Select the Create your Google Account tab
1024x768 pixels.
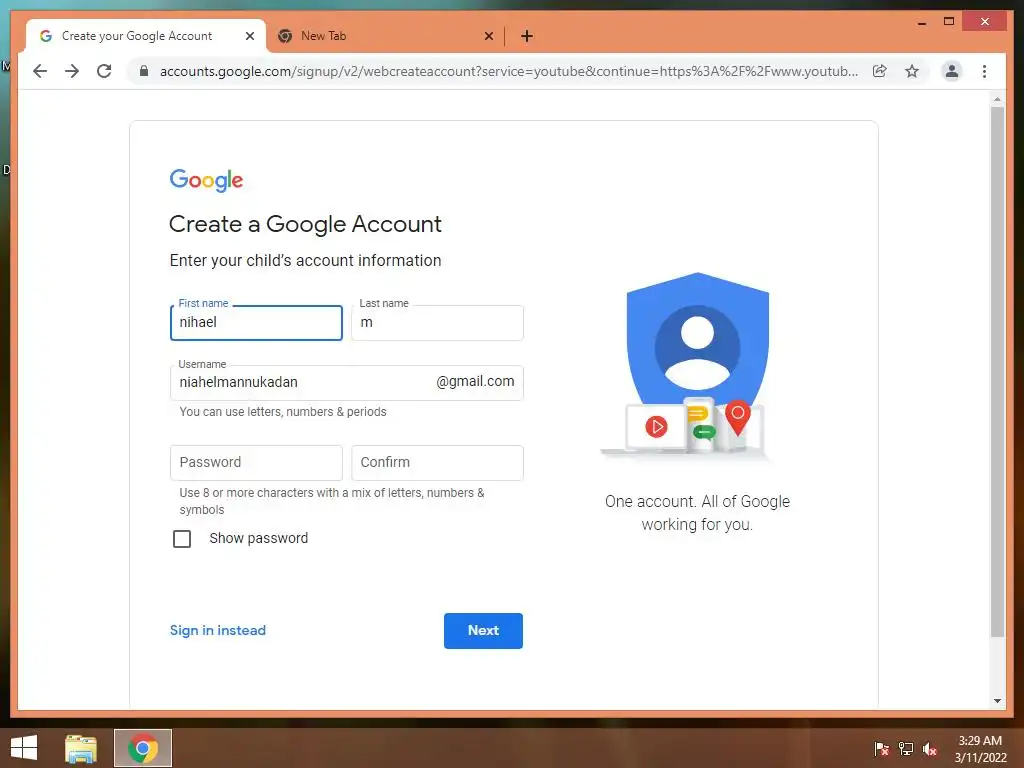[x=146, y=36]
